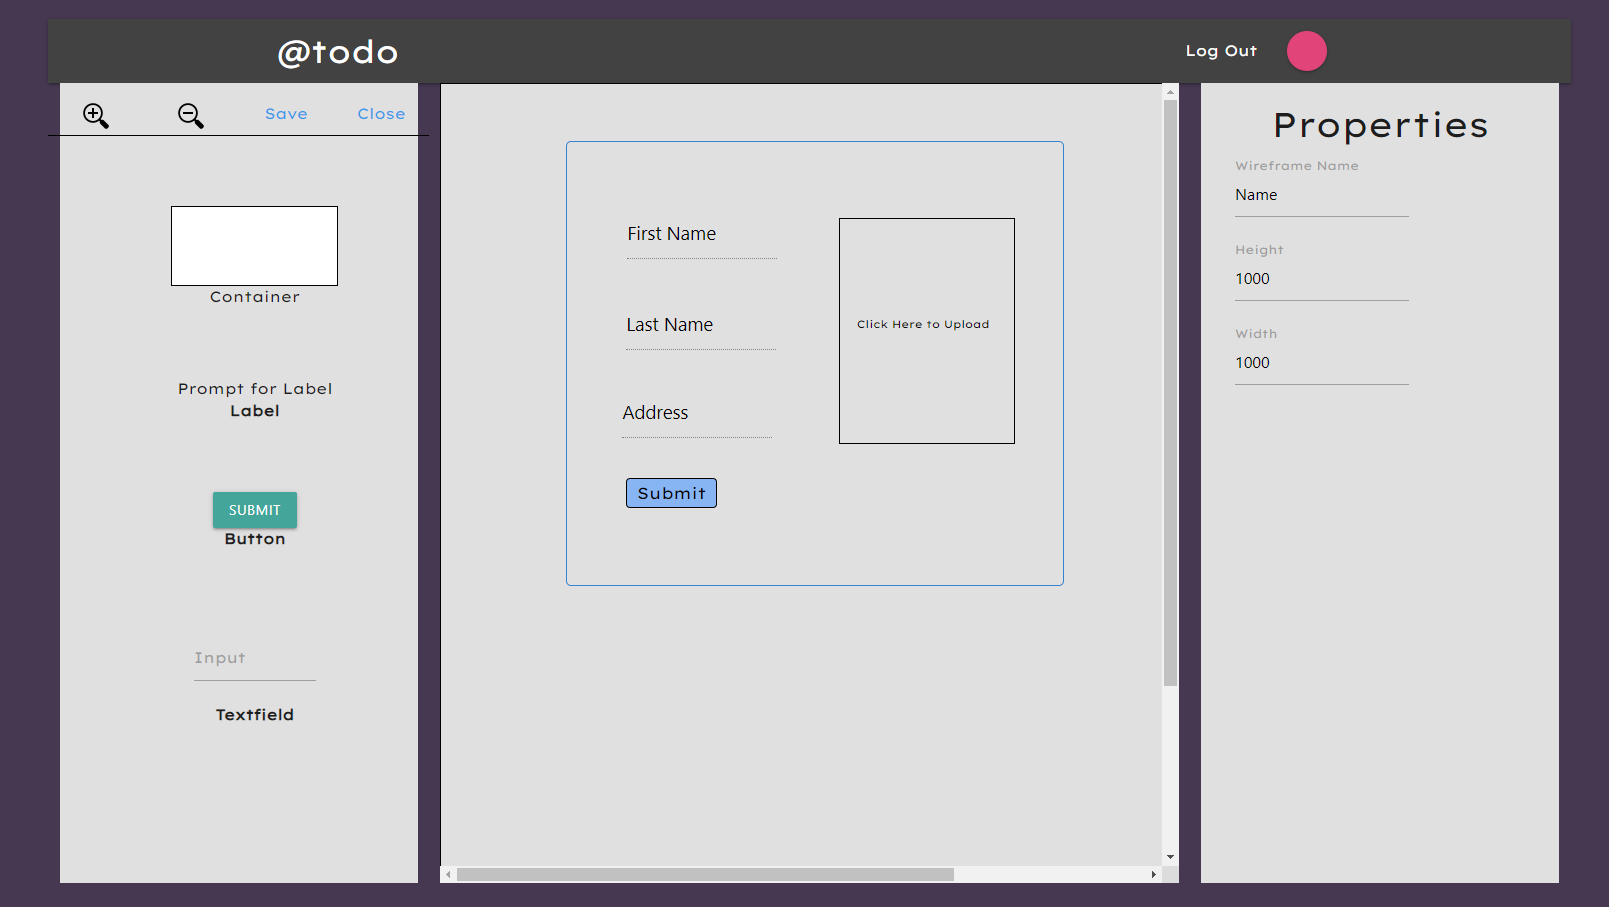This screenshot has width=1609, height=907.
Task: Save the wireframe
Action: point(286,114)
